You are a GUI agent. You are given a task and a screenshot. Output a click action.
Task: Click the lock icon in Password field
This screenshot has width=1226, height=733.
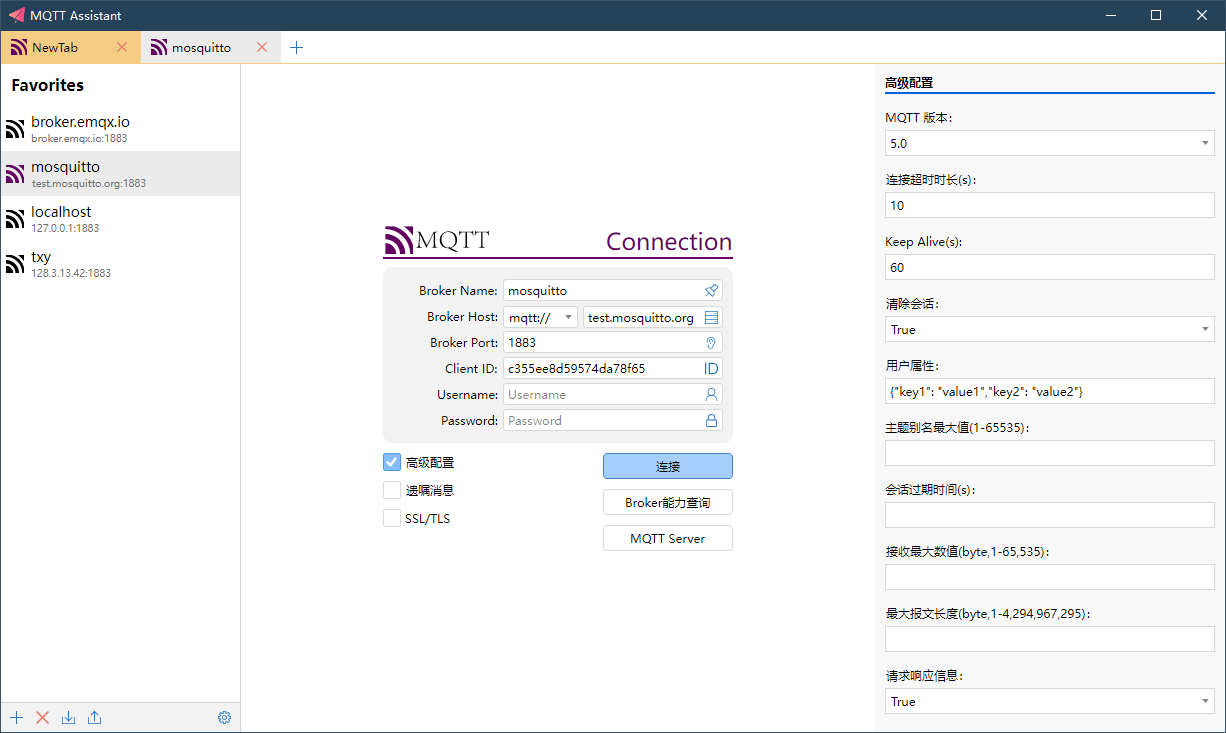click(711, 421)
